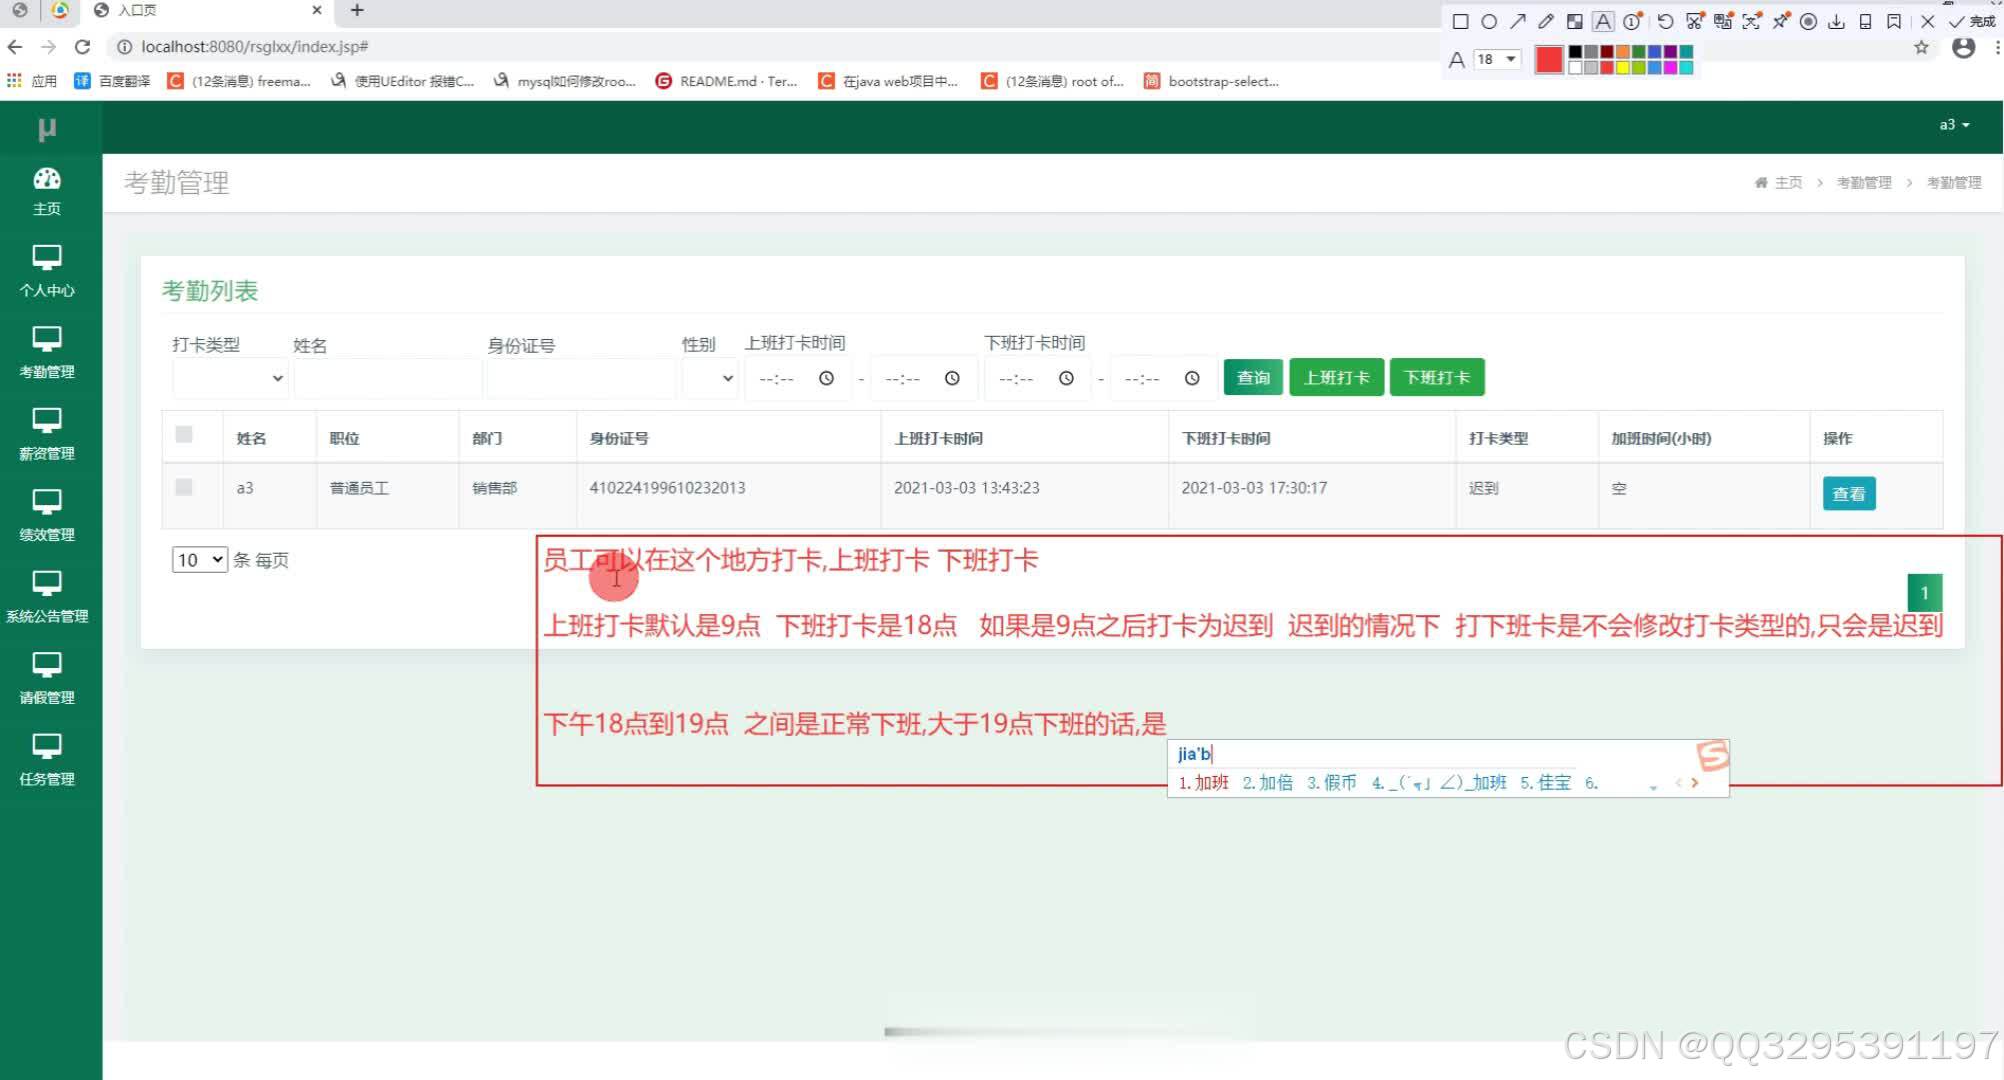Select the numbered step marker tool

(x=1632, y=21)
